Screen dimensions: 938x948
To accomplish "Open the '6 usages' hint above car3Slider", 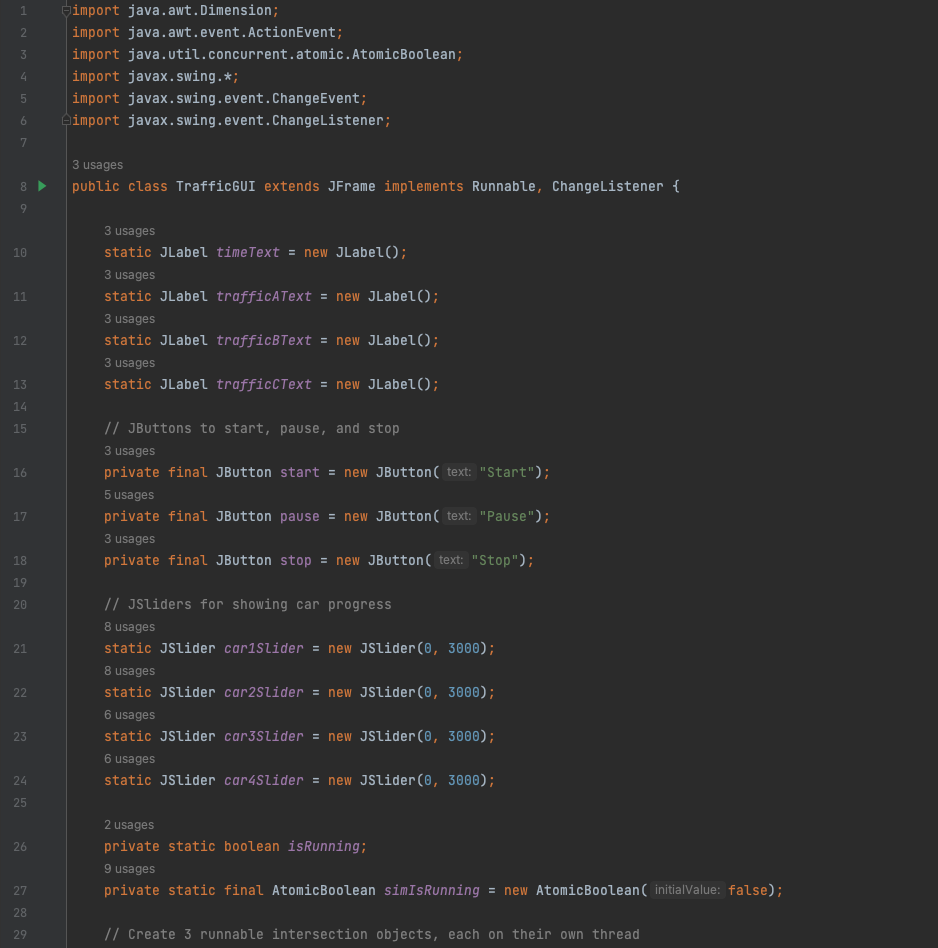I will 129,715.
